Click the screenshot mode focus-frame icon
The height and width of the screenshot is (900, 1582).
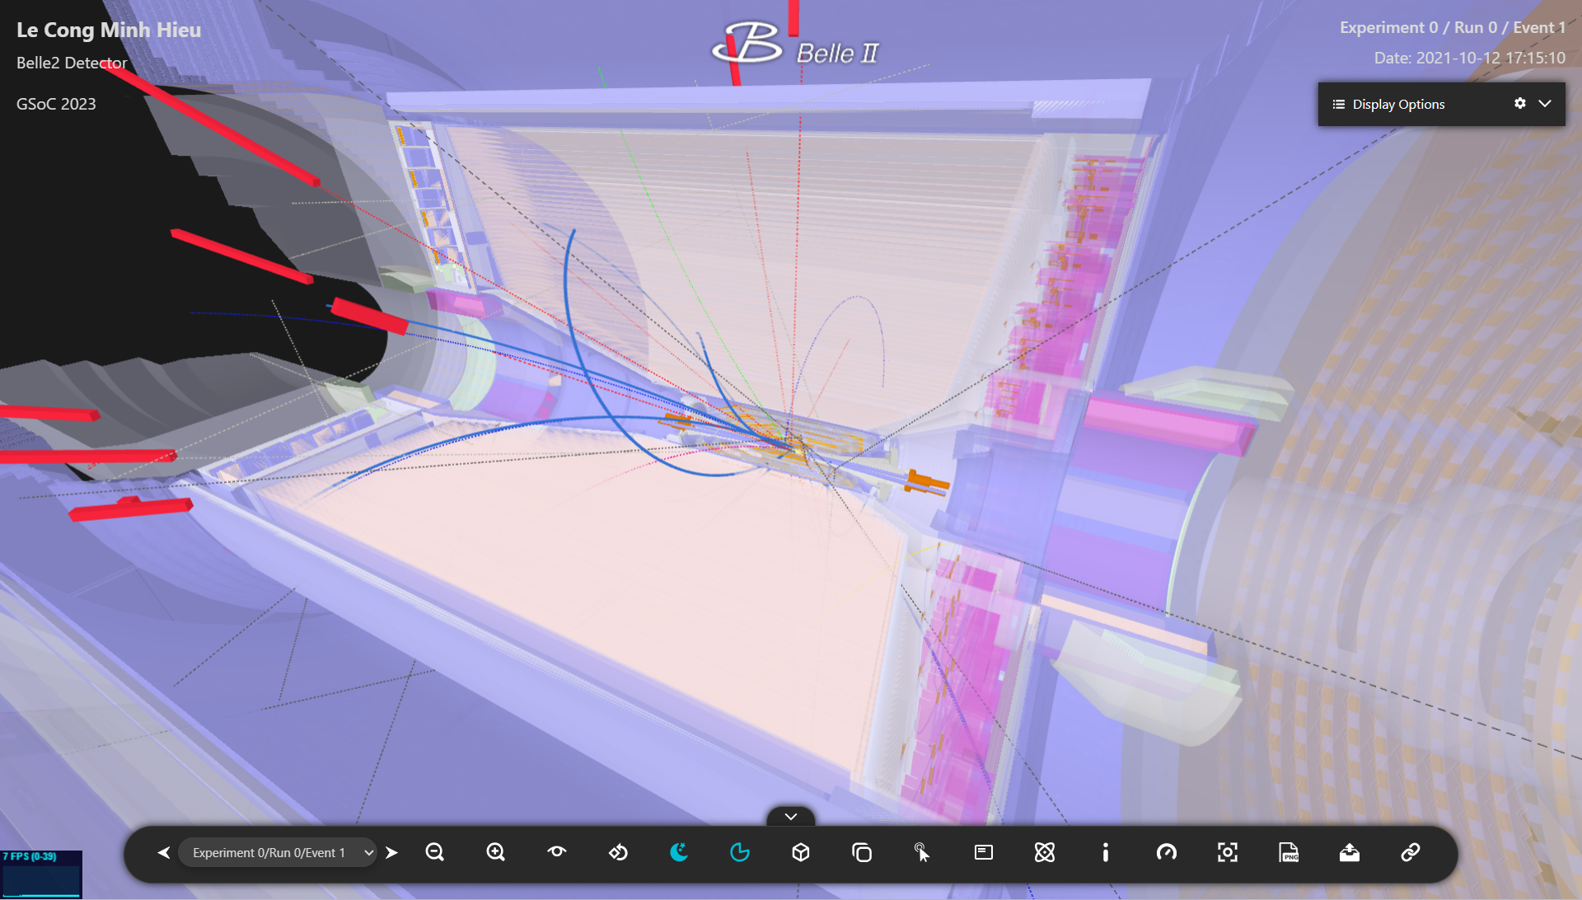[1228, 852]
